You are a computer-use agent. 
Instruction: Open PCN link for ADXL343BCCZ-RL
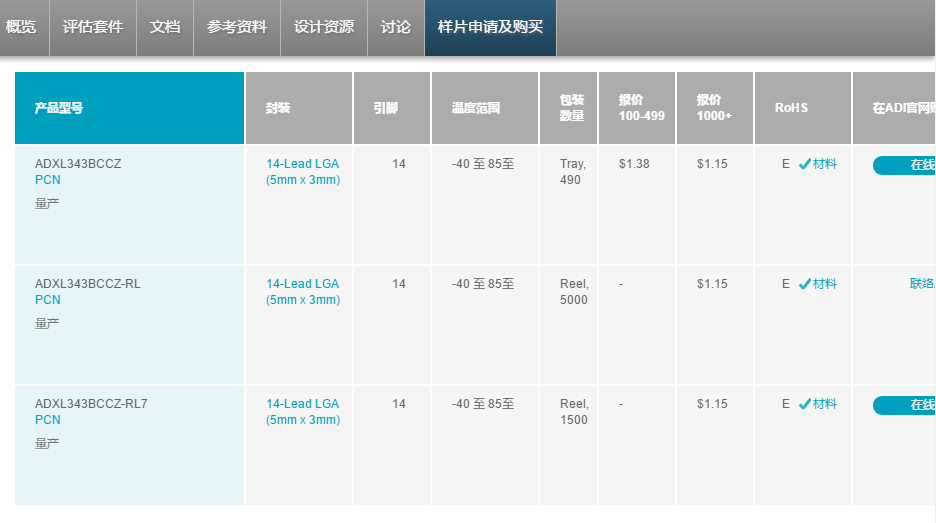click(x=48, y=300)
